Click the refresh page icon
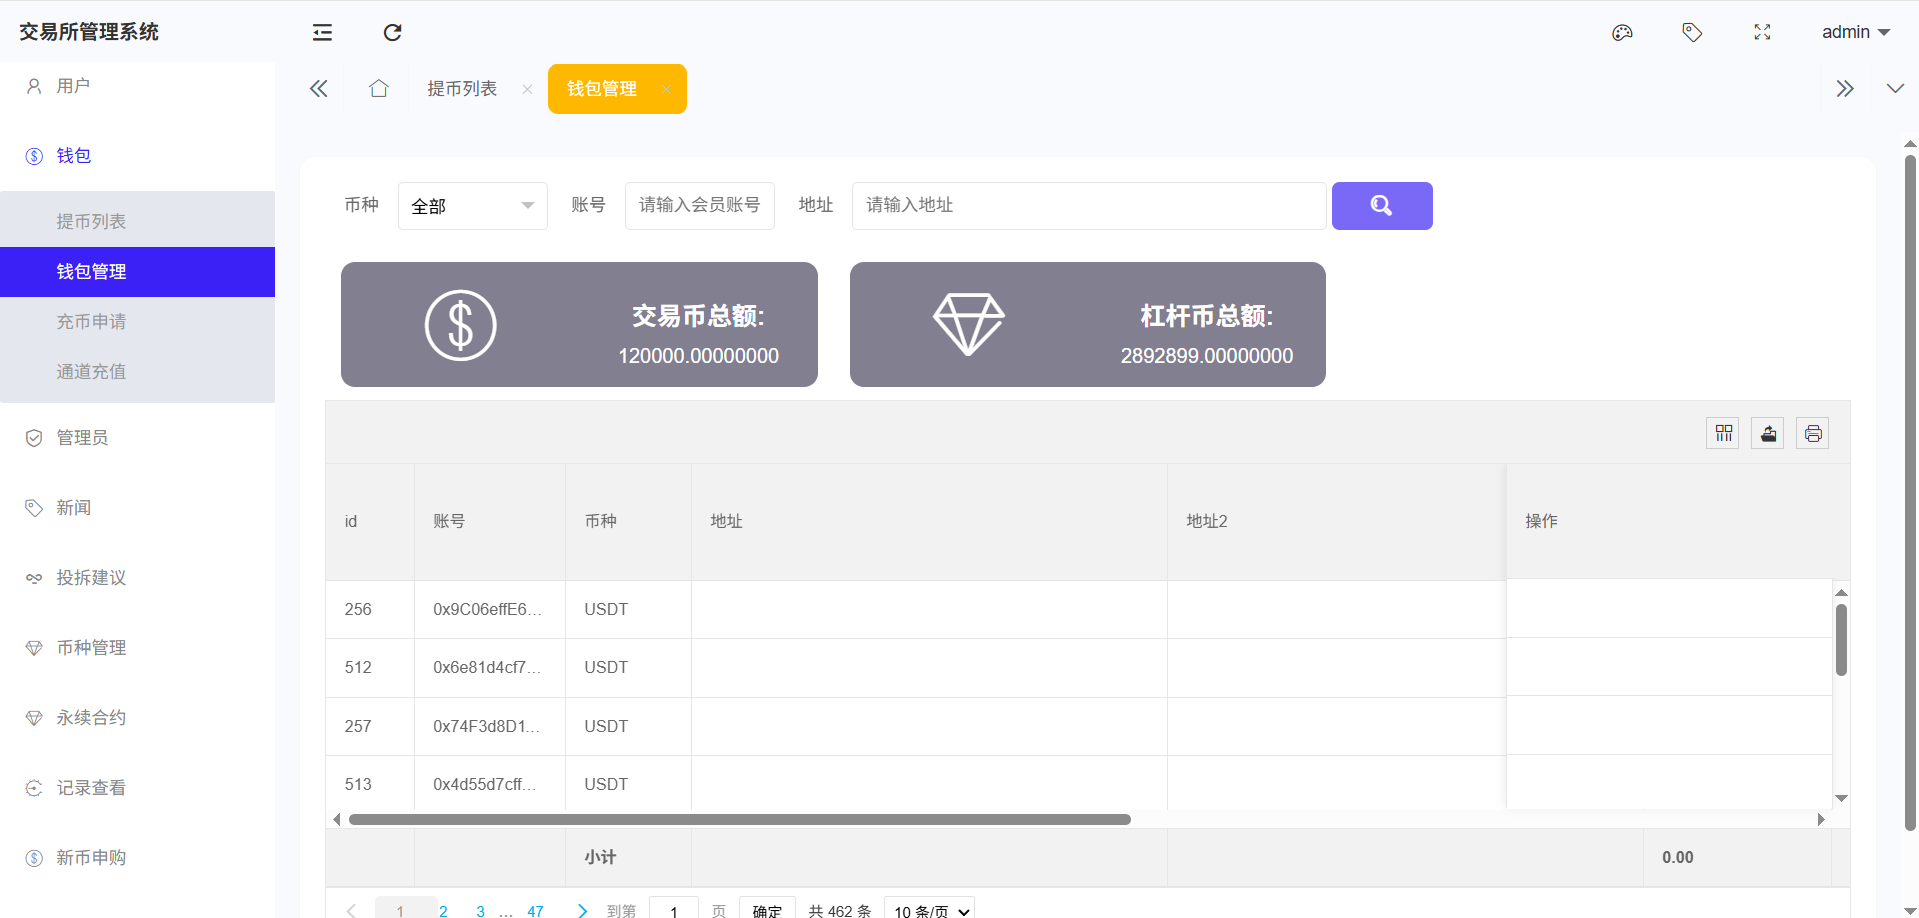 [x=392, y=33]
